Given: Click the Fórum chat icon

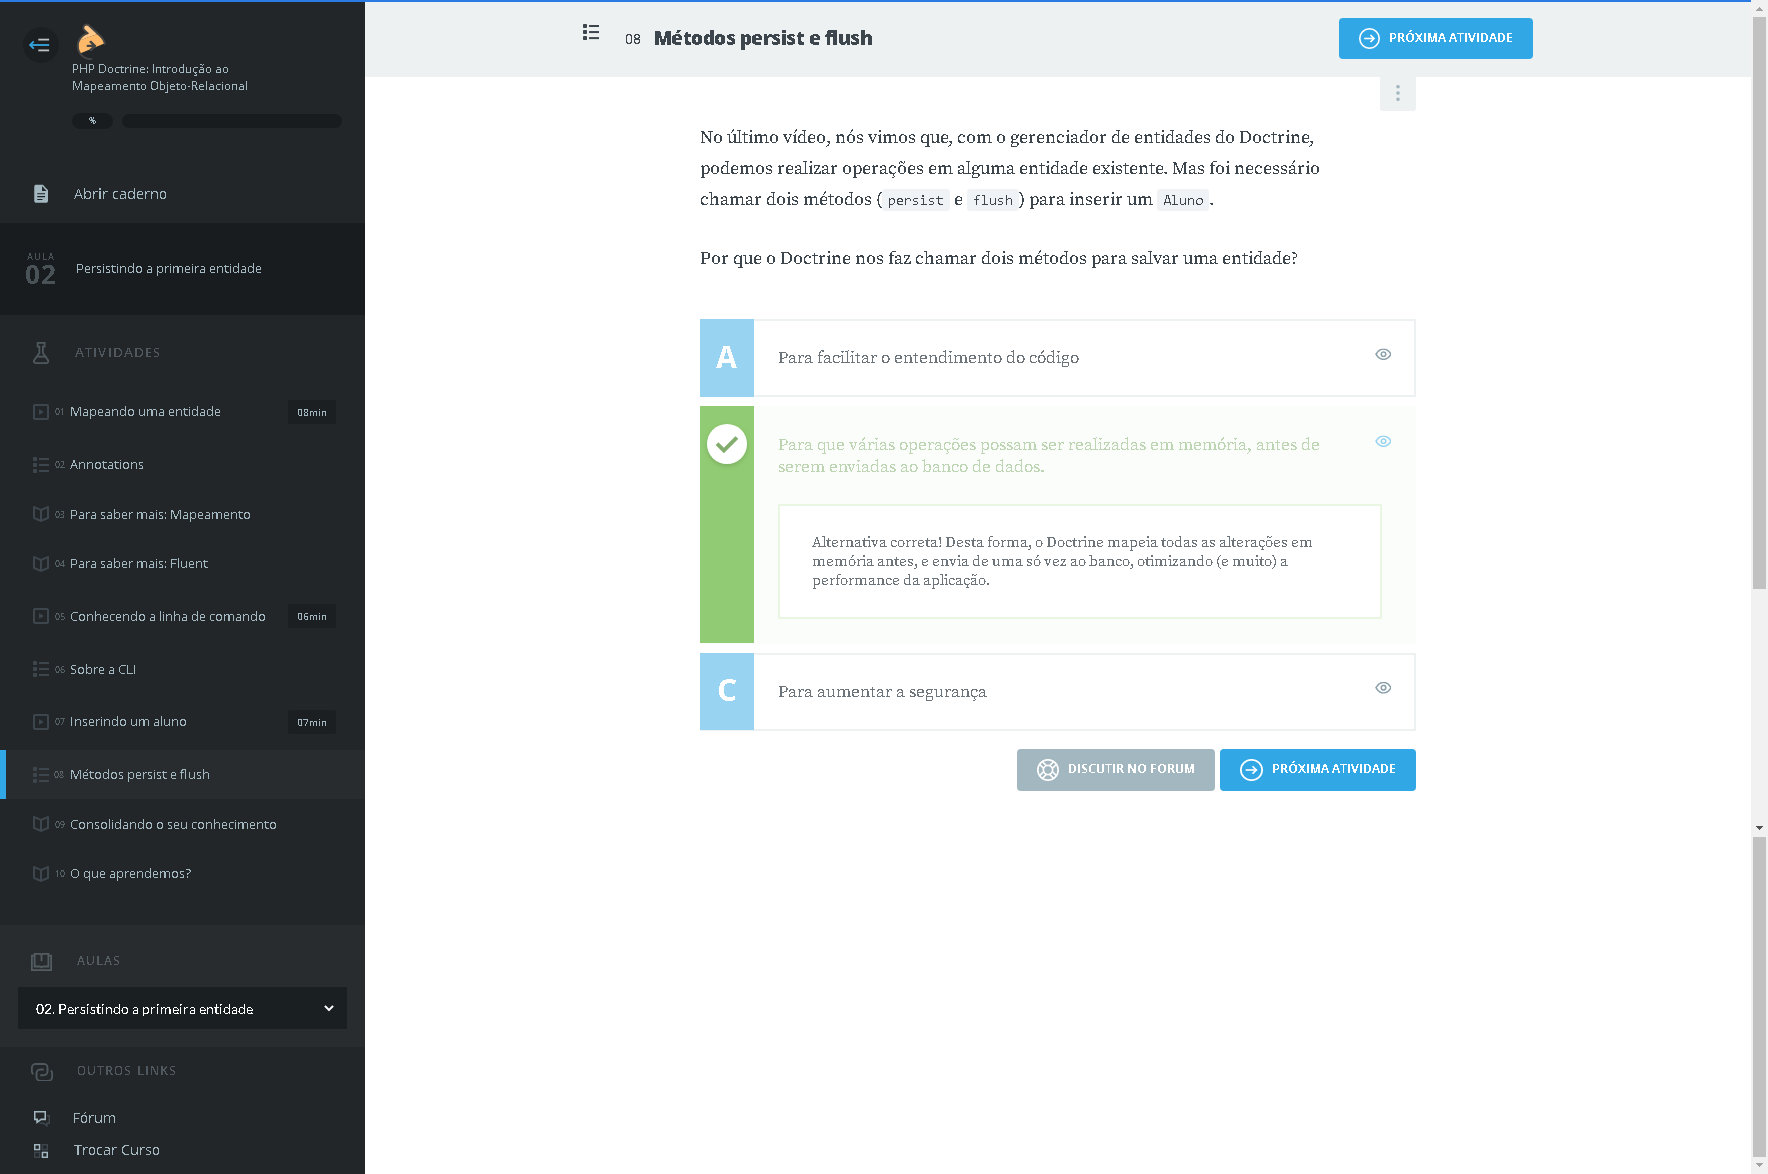Looking at the screenshot, I should 41,1118.
